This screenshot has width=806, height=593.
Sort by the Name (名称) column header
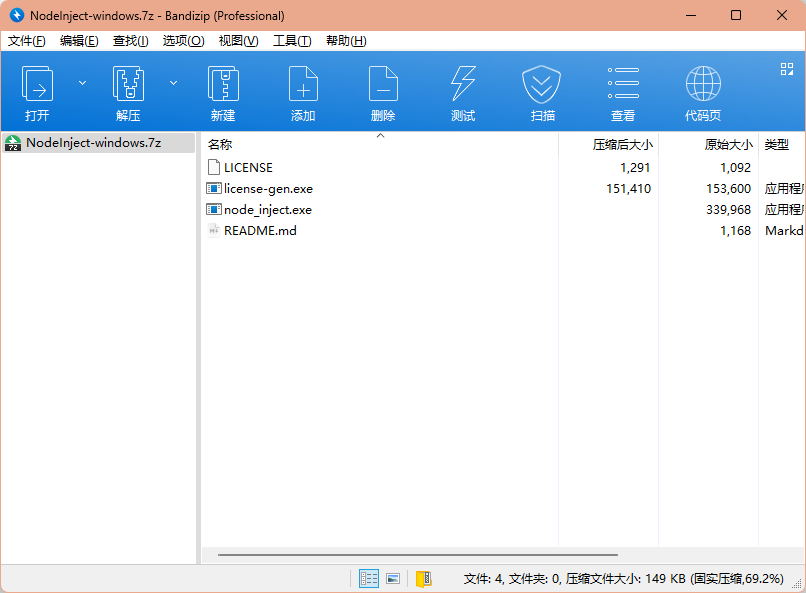[220, 145]
